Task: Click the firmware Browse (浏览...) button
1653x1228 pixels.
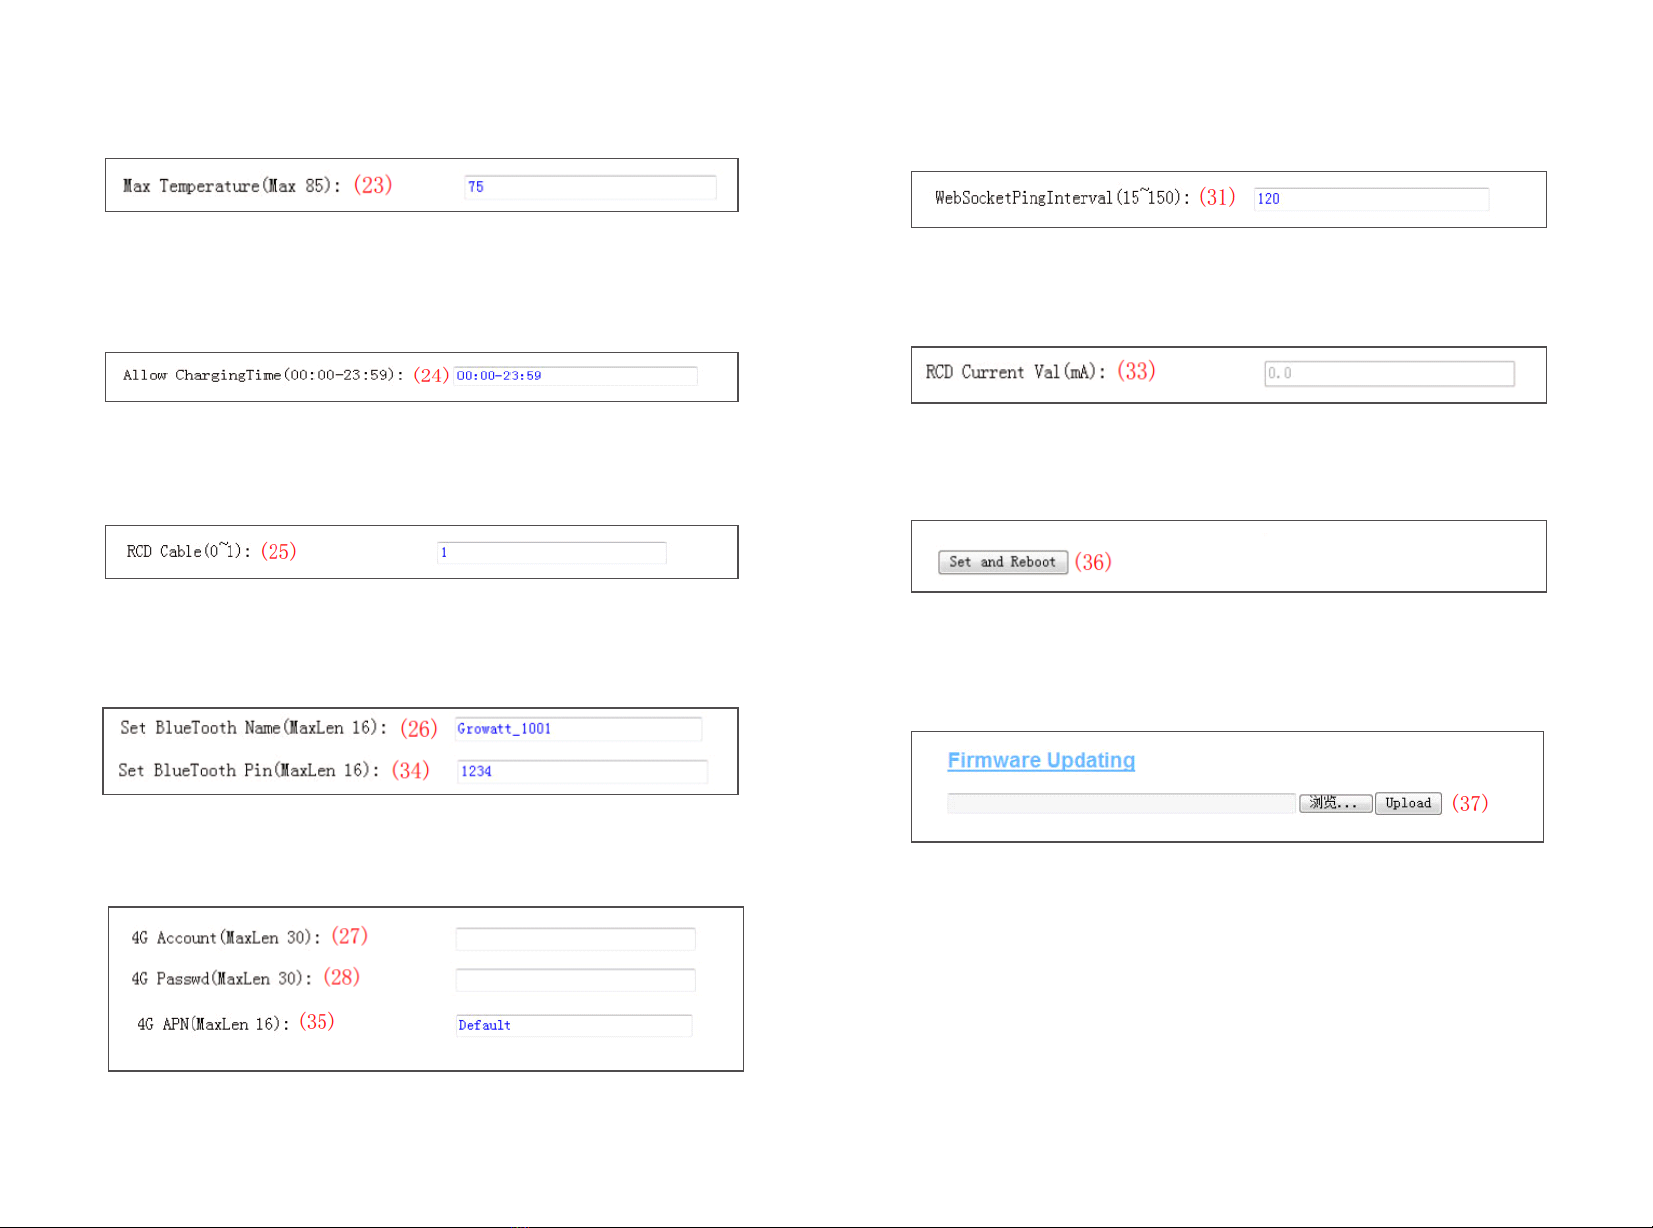Action: [x=1335, y=803]
